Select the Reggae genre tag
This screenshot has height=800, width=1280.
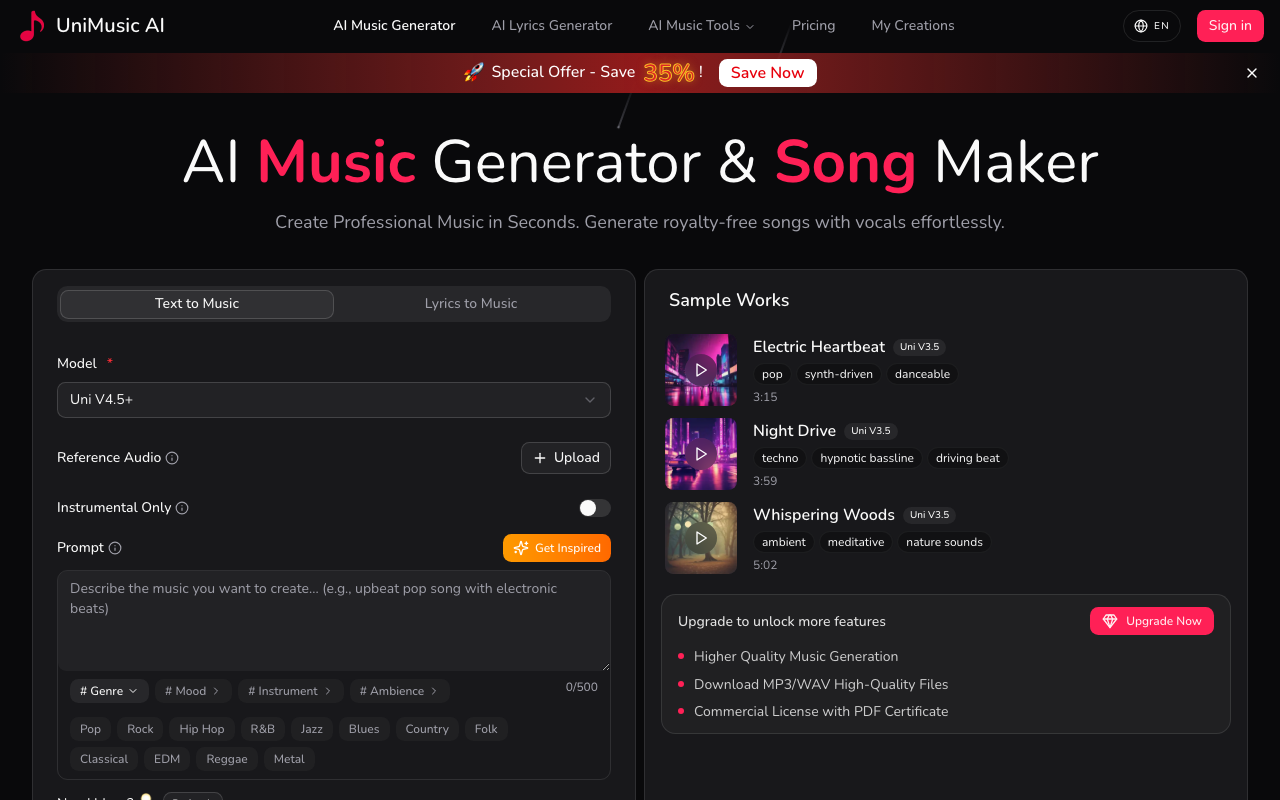(227, 759)
